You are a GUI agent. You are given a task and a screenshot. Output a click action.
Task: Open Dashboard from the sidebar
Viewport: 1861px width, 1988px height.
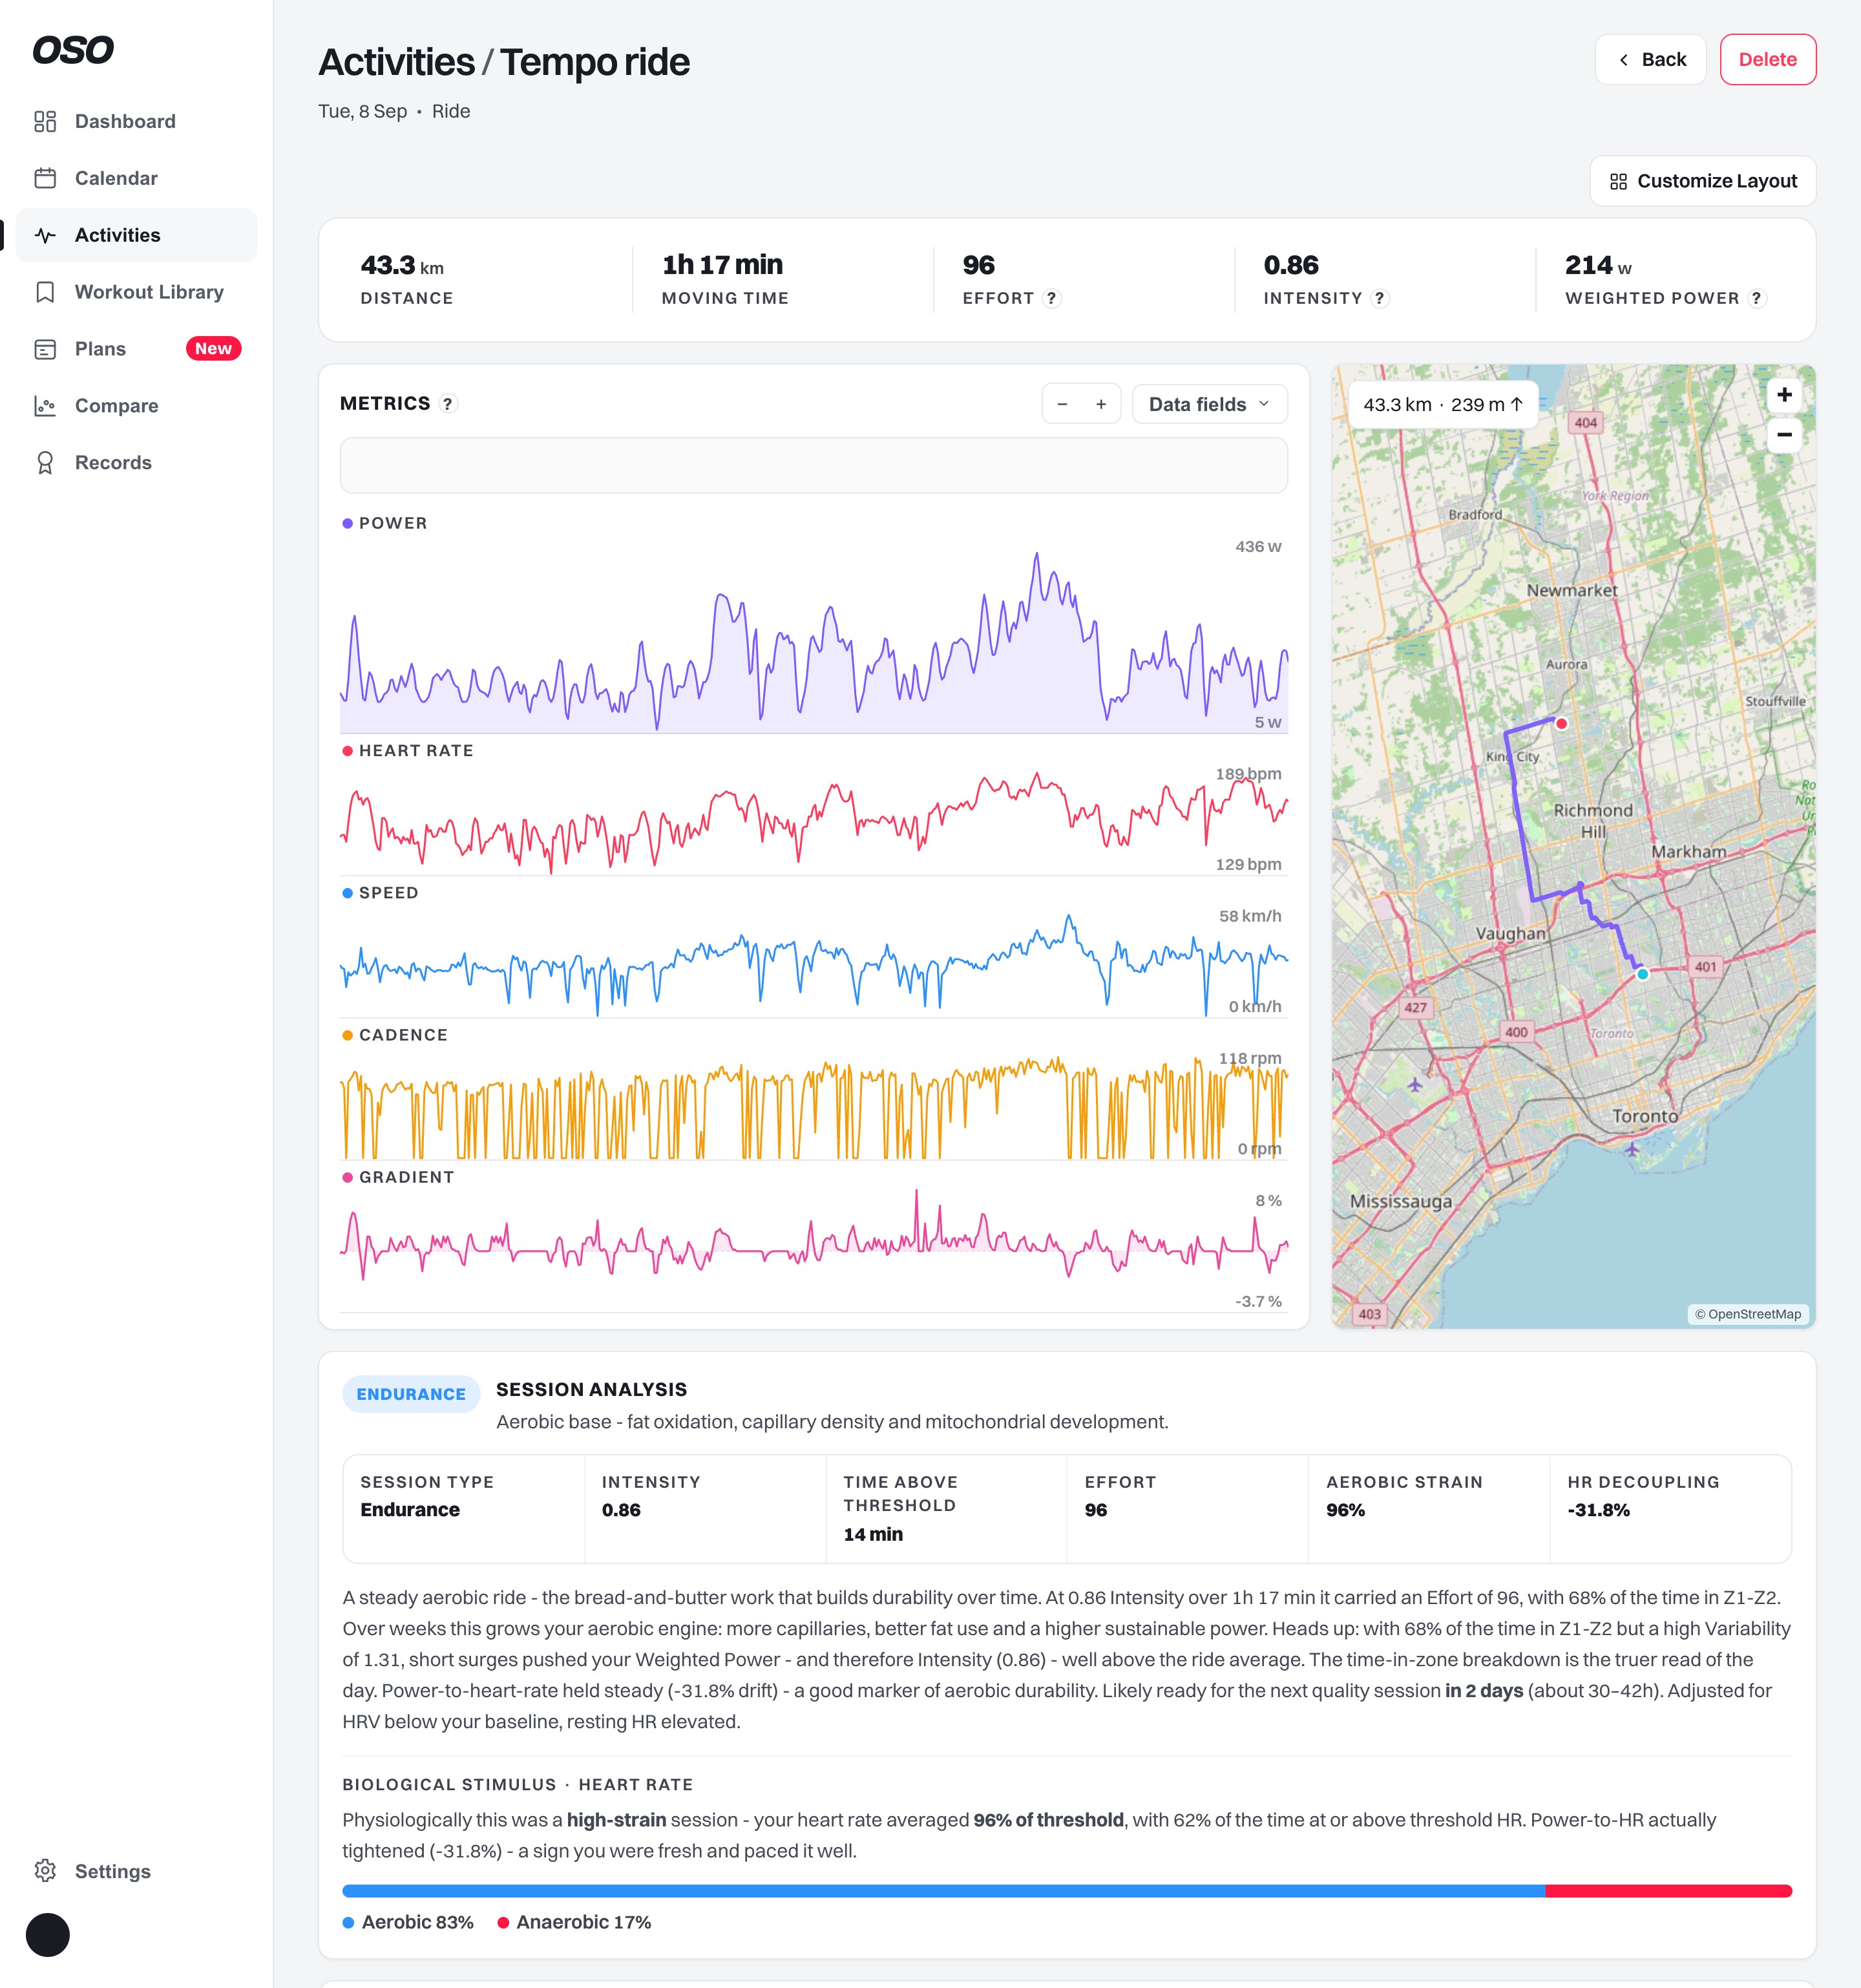coord(136,121)
